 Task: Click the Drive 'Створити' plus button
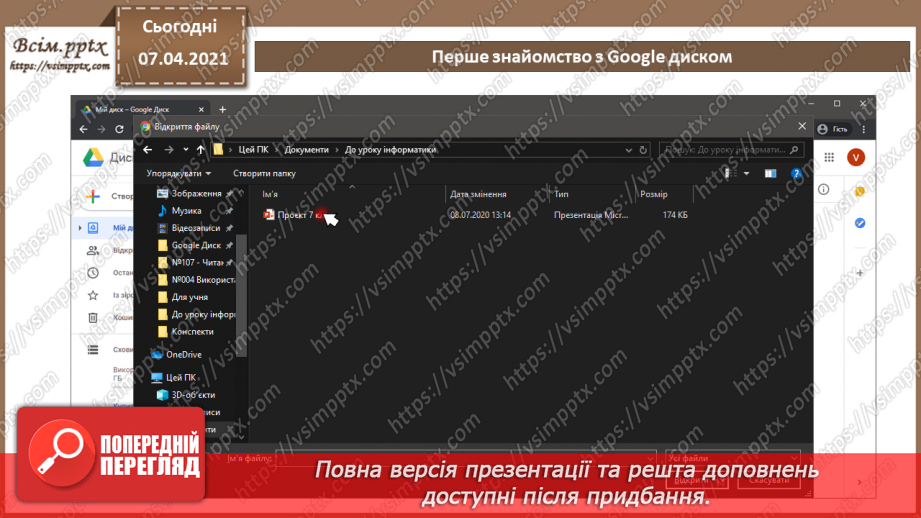click(x=93, y=196)
